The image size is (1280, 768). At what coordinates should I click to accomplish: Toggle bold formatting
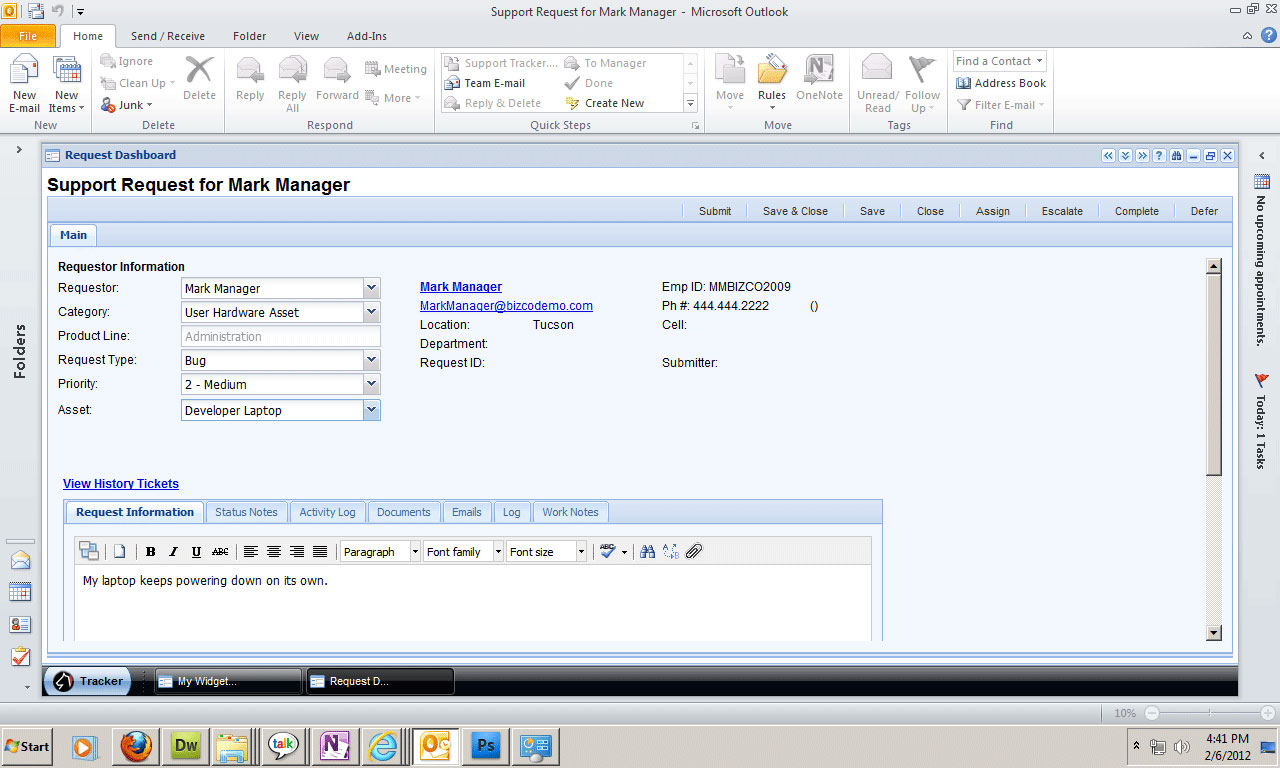click(150, 551)
